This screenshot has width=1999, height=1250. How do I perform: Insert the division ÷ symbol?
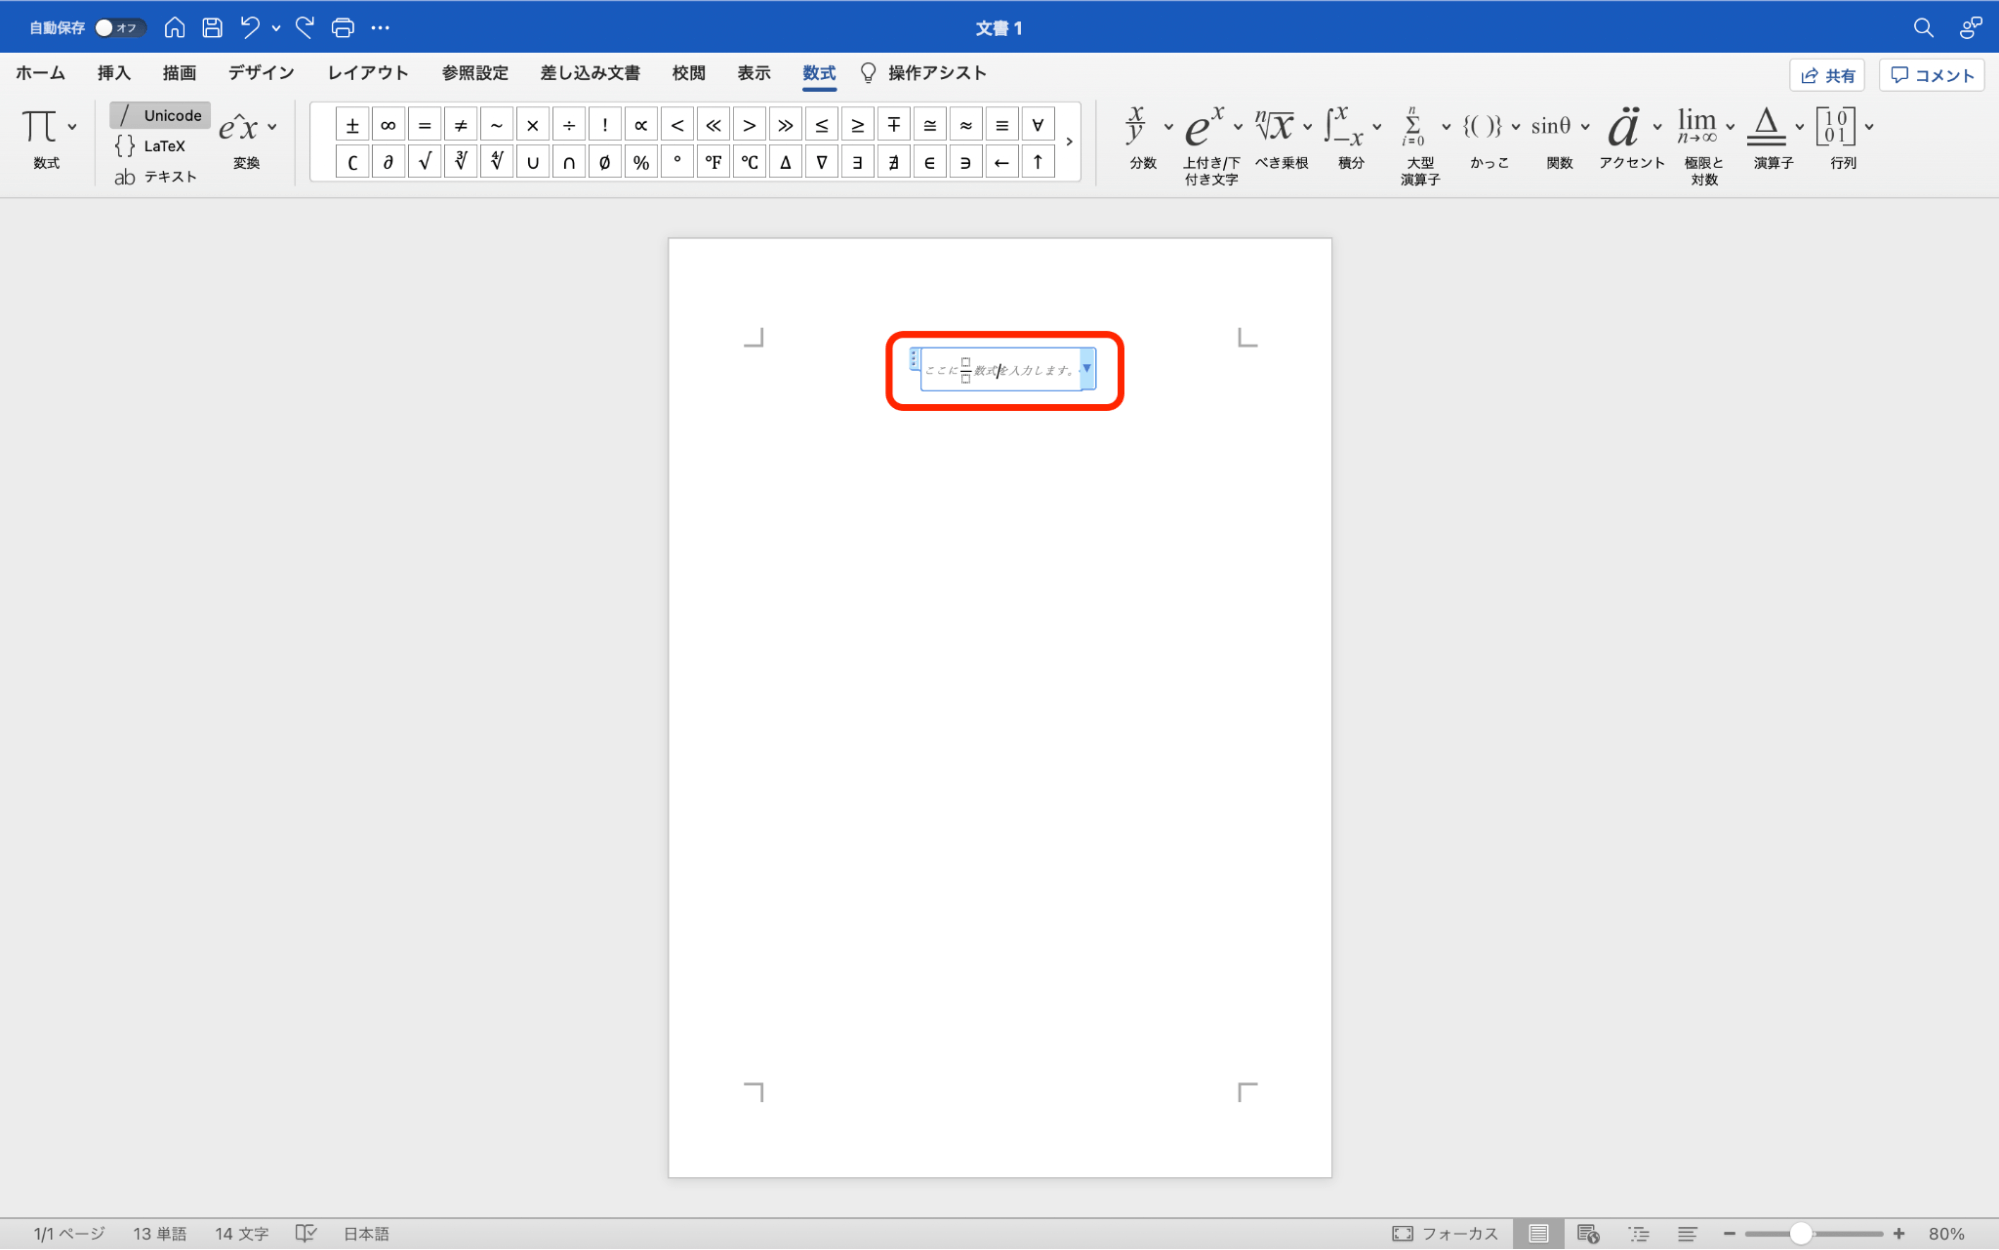pyautogui.click(x=568, y=125)
